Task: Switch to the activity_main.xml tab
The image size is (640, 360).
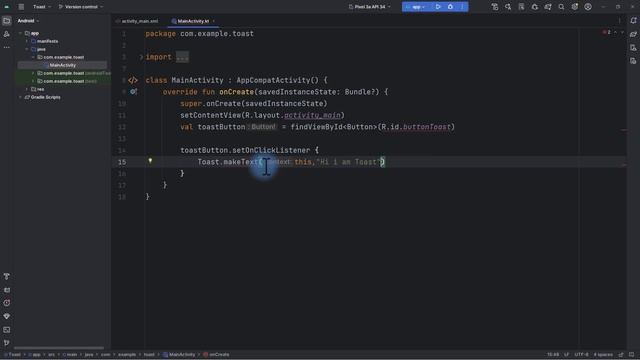Action: pos(137,21)
